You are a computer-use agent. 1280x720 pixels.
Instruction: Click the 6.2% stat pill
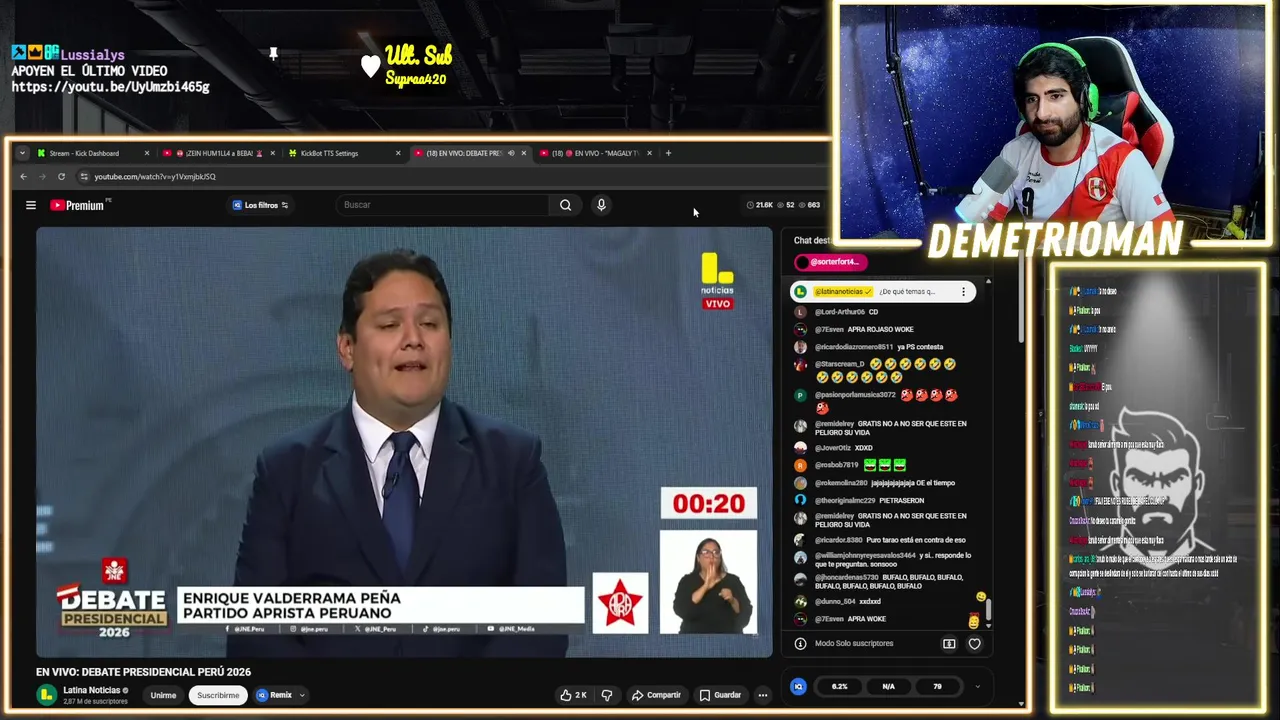tap(839, 686)
